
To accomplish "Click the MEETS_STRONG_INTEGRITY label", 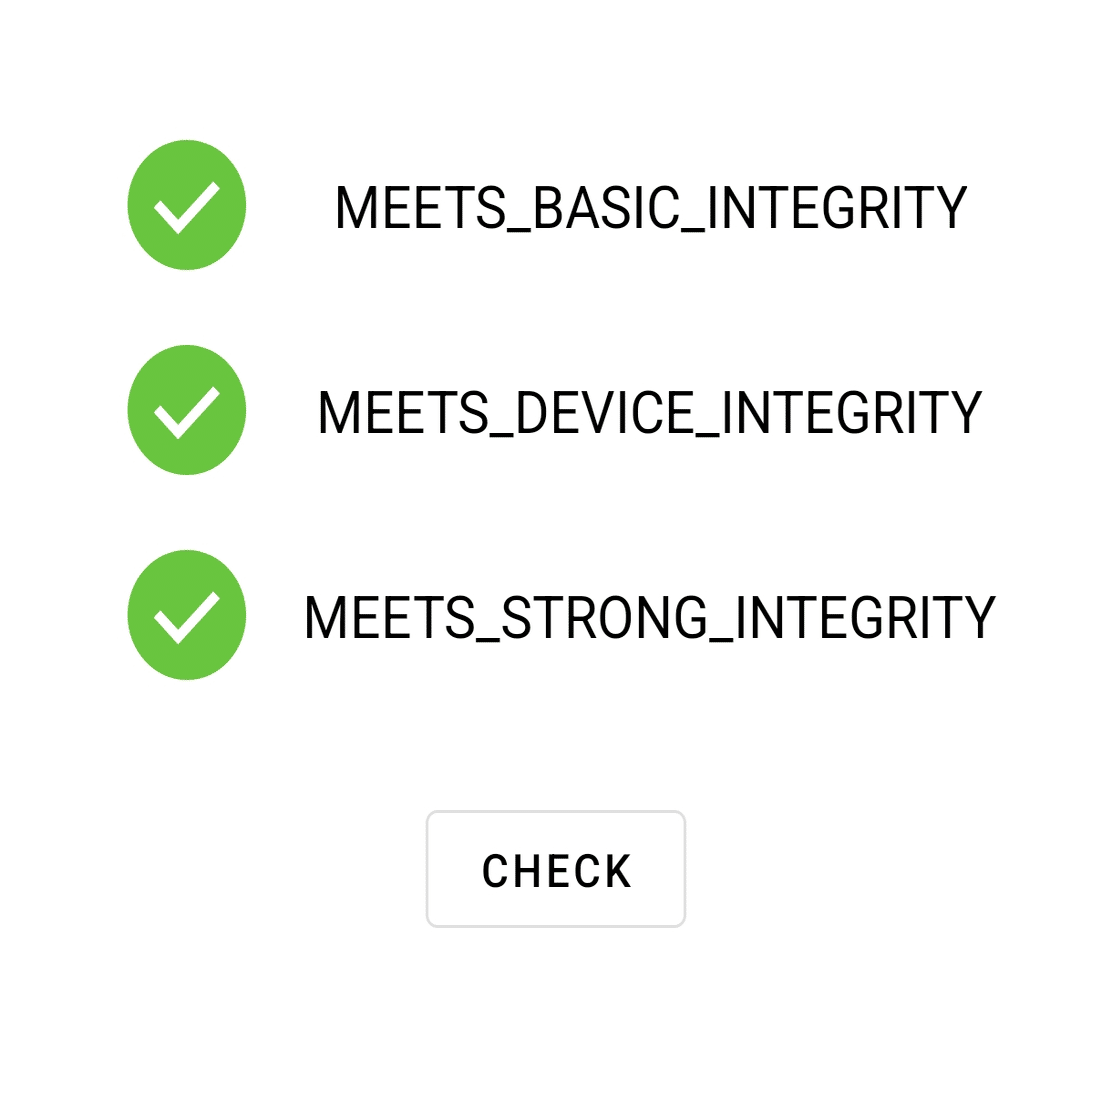I will point(650,618).
